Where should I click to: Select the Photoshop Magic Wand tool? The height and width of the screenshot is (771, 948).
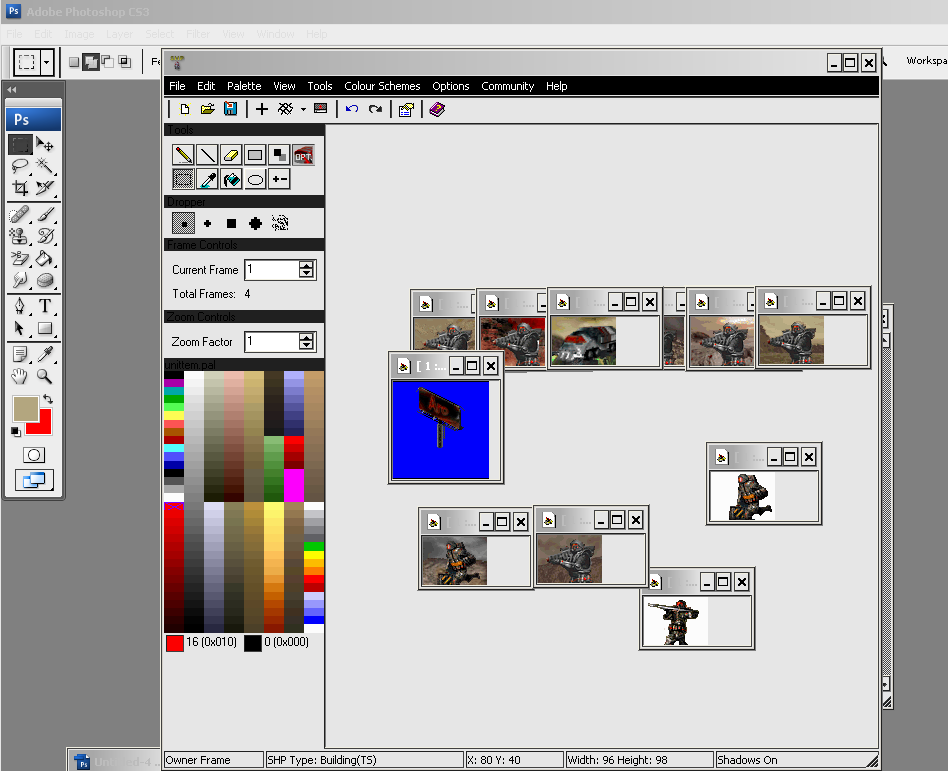45,165
